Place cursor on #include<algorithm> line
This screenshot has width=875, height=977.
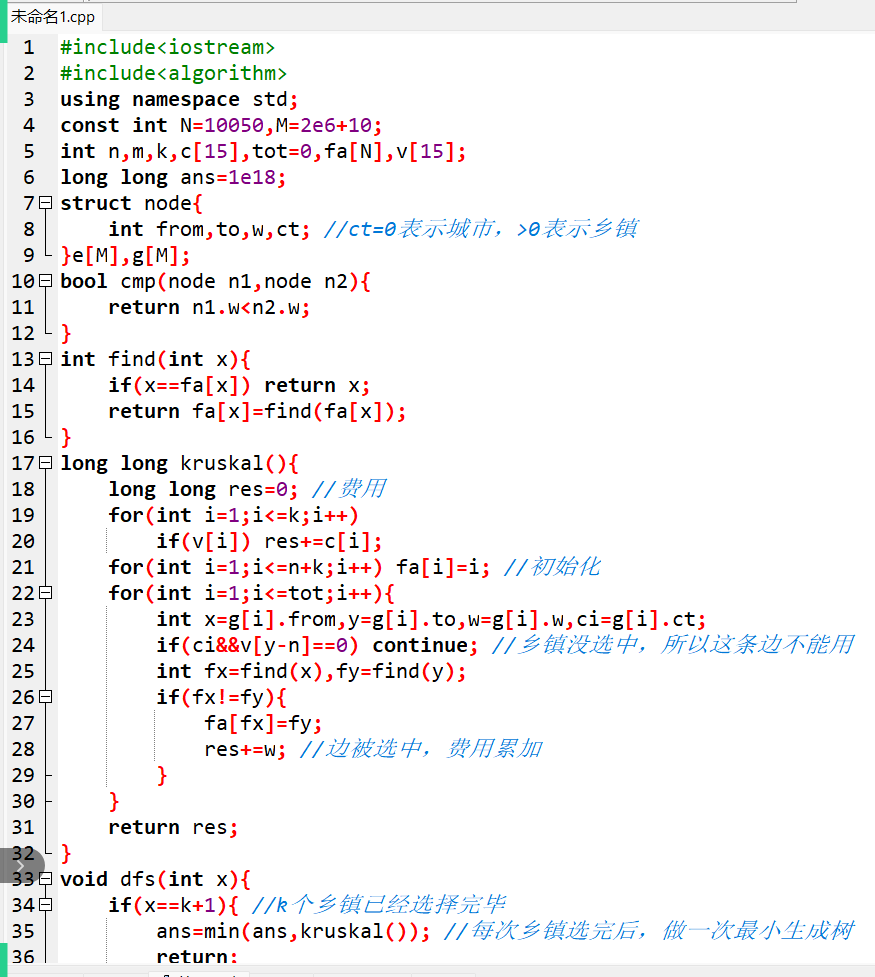coord(173,73)
